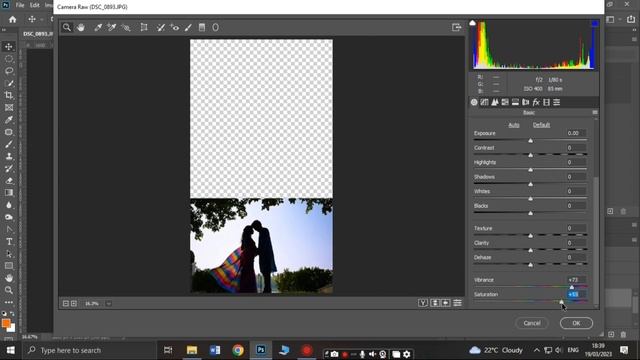This screenshot has height=360, width=640.
Task: Select the Transform tool in Camera Raw
Action: click(x=144, y=27)
